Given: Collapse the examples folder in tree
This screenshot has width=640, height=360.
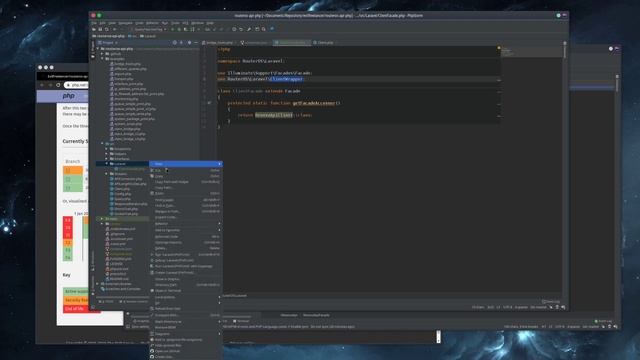Looking at the screenshot, I should 102,59.
